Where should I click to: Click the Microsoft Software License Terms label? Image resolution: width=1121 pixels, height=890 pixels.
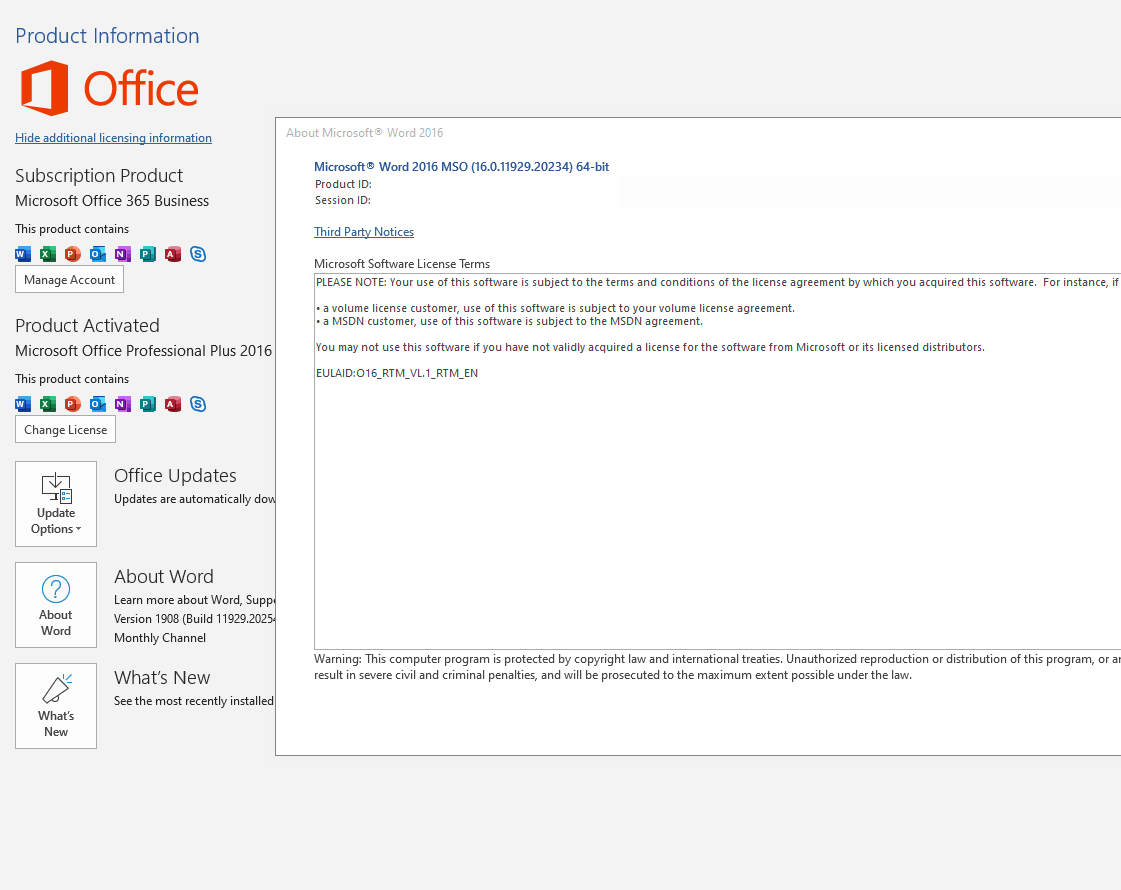(402, 264)
